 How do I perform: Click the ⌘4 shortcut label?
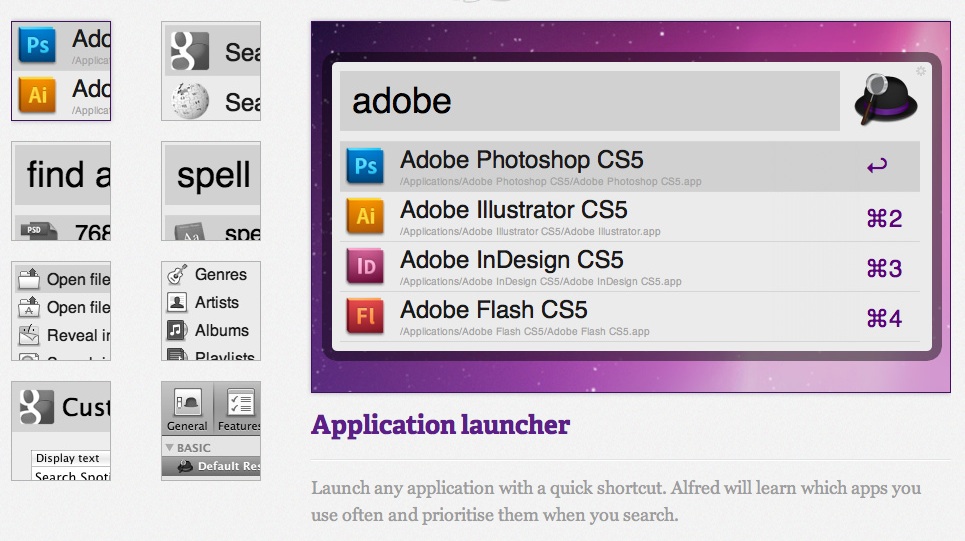[x=884, y=318]
